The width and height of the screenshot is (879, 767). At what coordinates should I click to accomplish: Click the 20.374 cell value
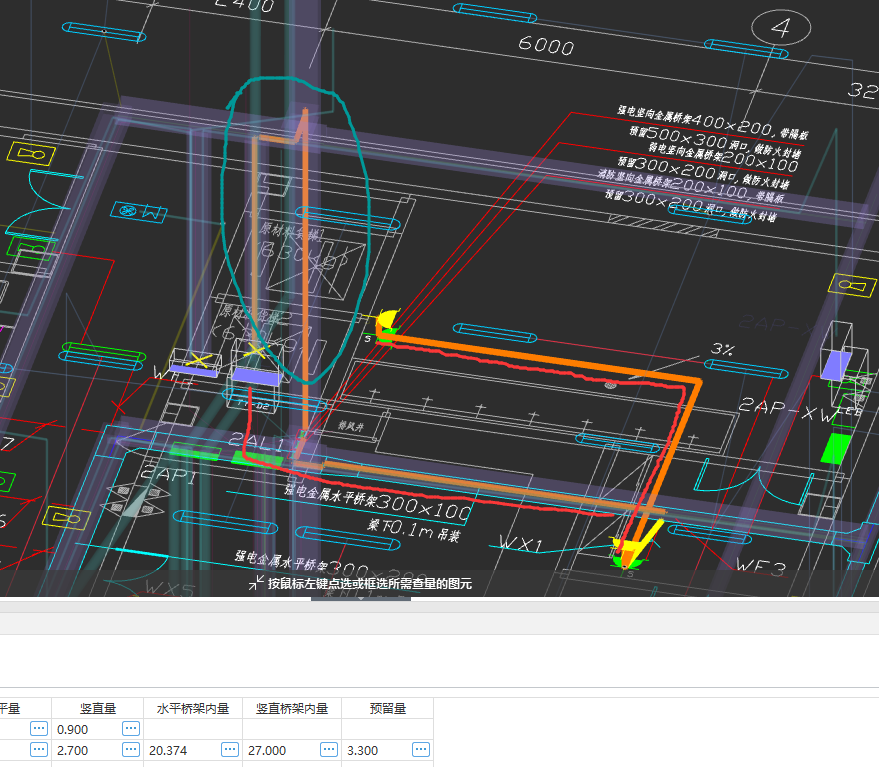(x=168, y=750)
